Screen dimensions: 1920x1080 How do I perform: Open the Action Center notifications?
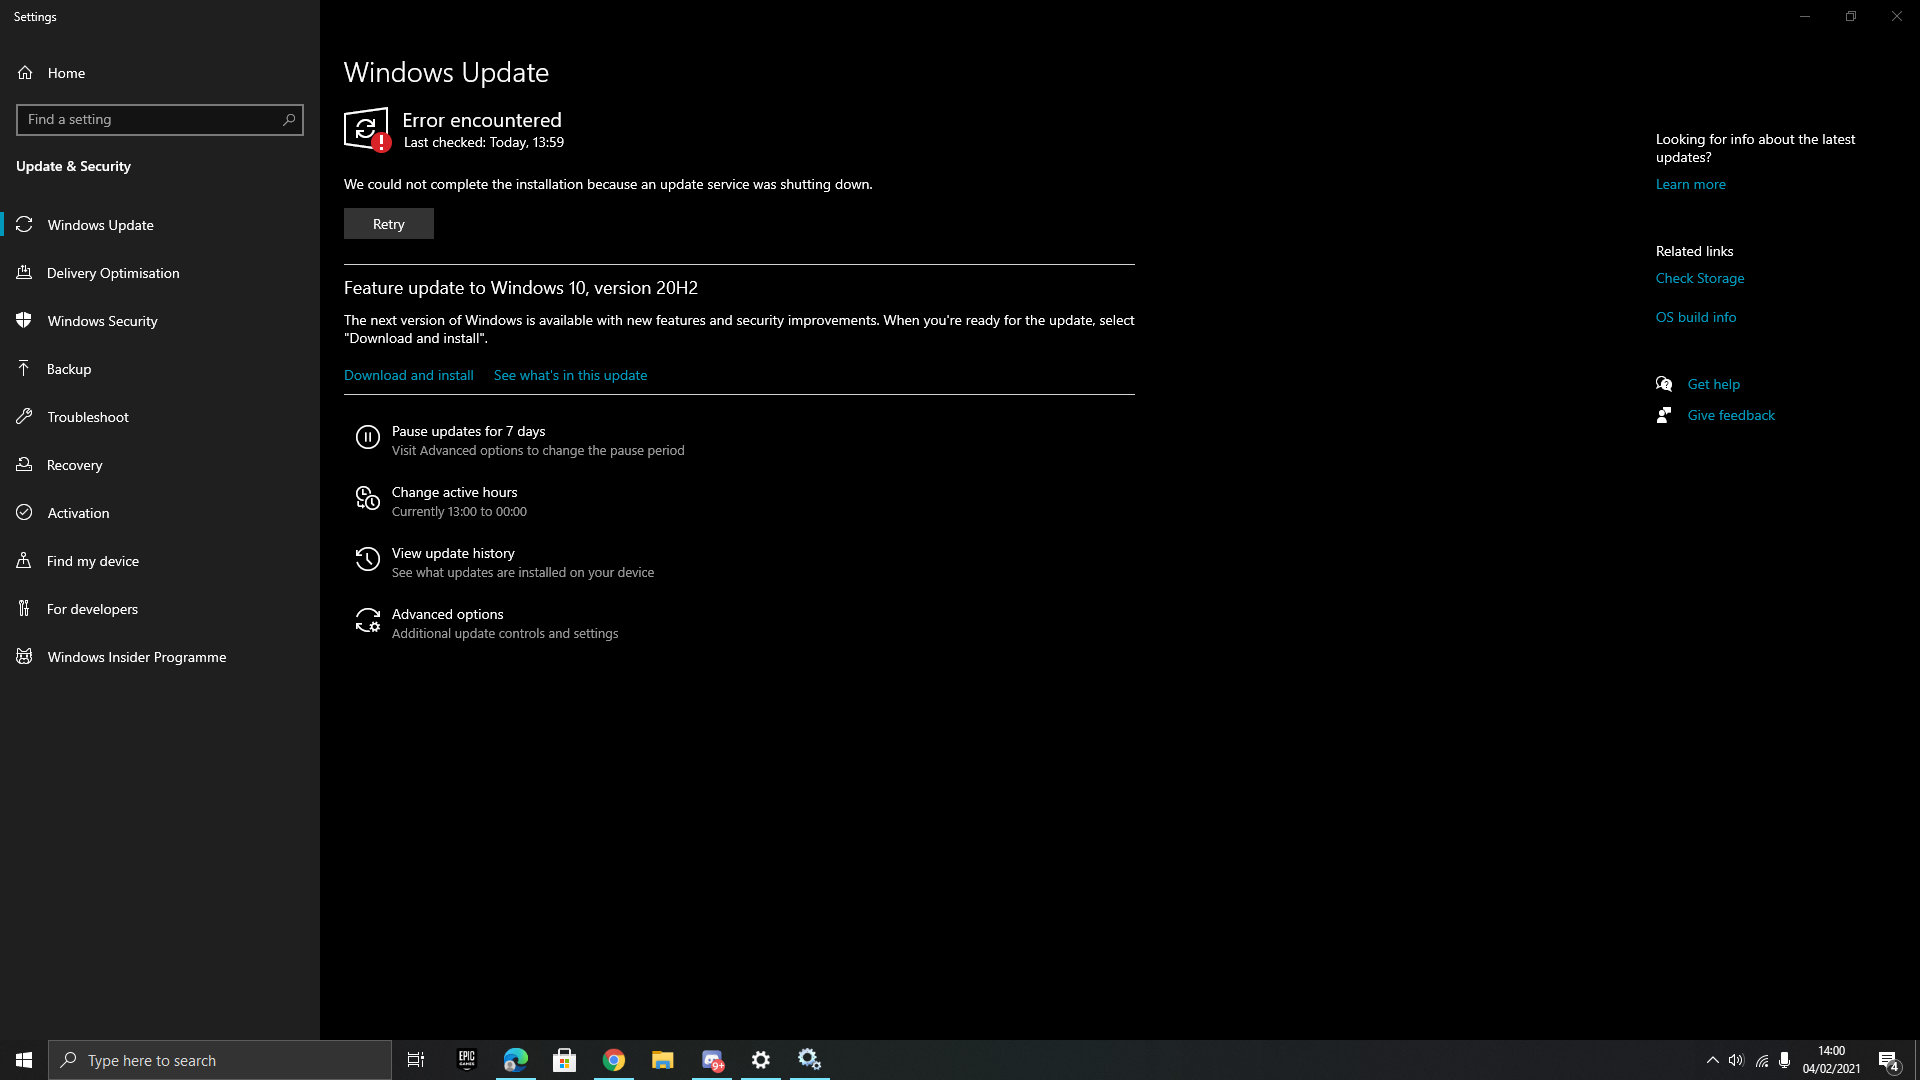click(1889, 1060)
